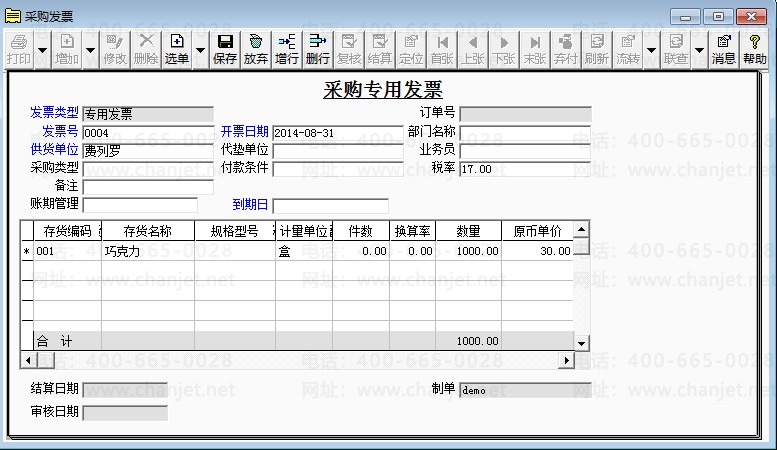Image resolution: width=777 pixels, height=450 pixels.
Task: Click the 发票类型 field showing 专用发票
Action: pos(148,114)
